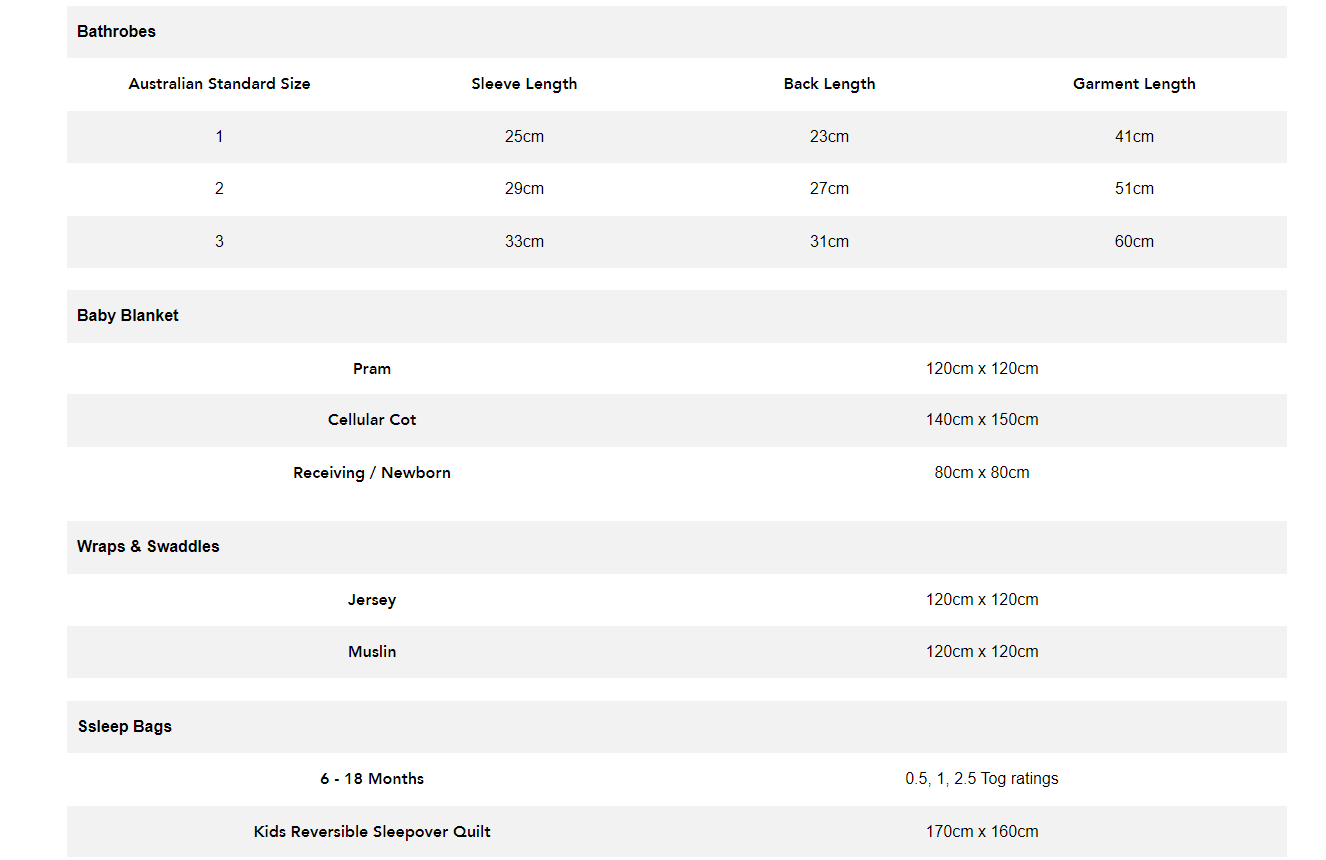The width and height of the screenshot is (1326, 860).
Task: Select the 31cm back length cell
Action: click(x=829, y=242)
